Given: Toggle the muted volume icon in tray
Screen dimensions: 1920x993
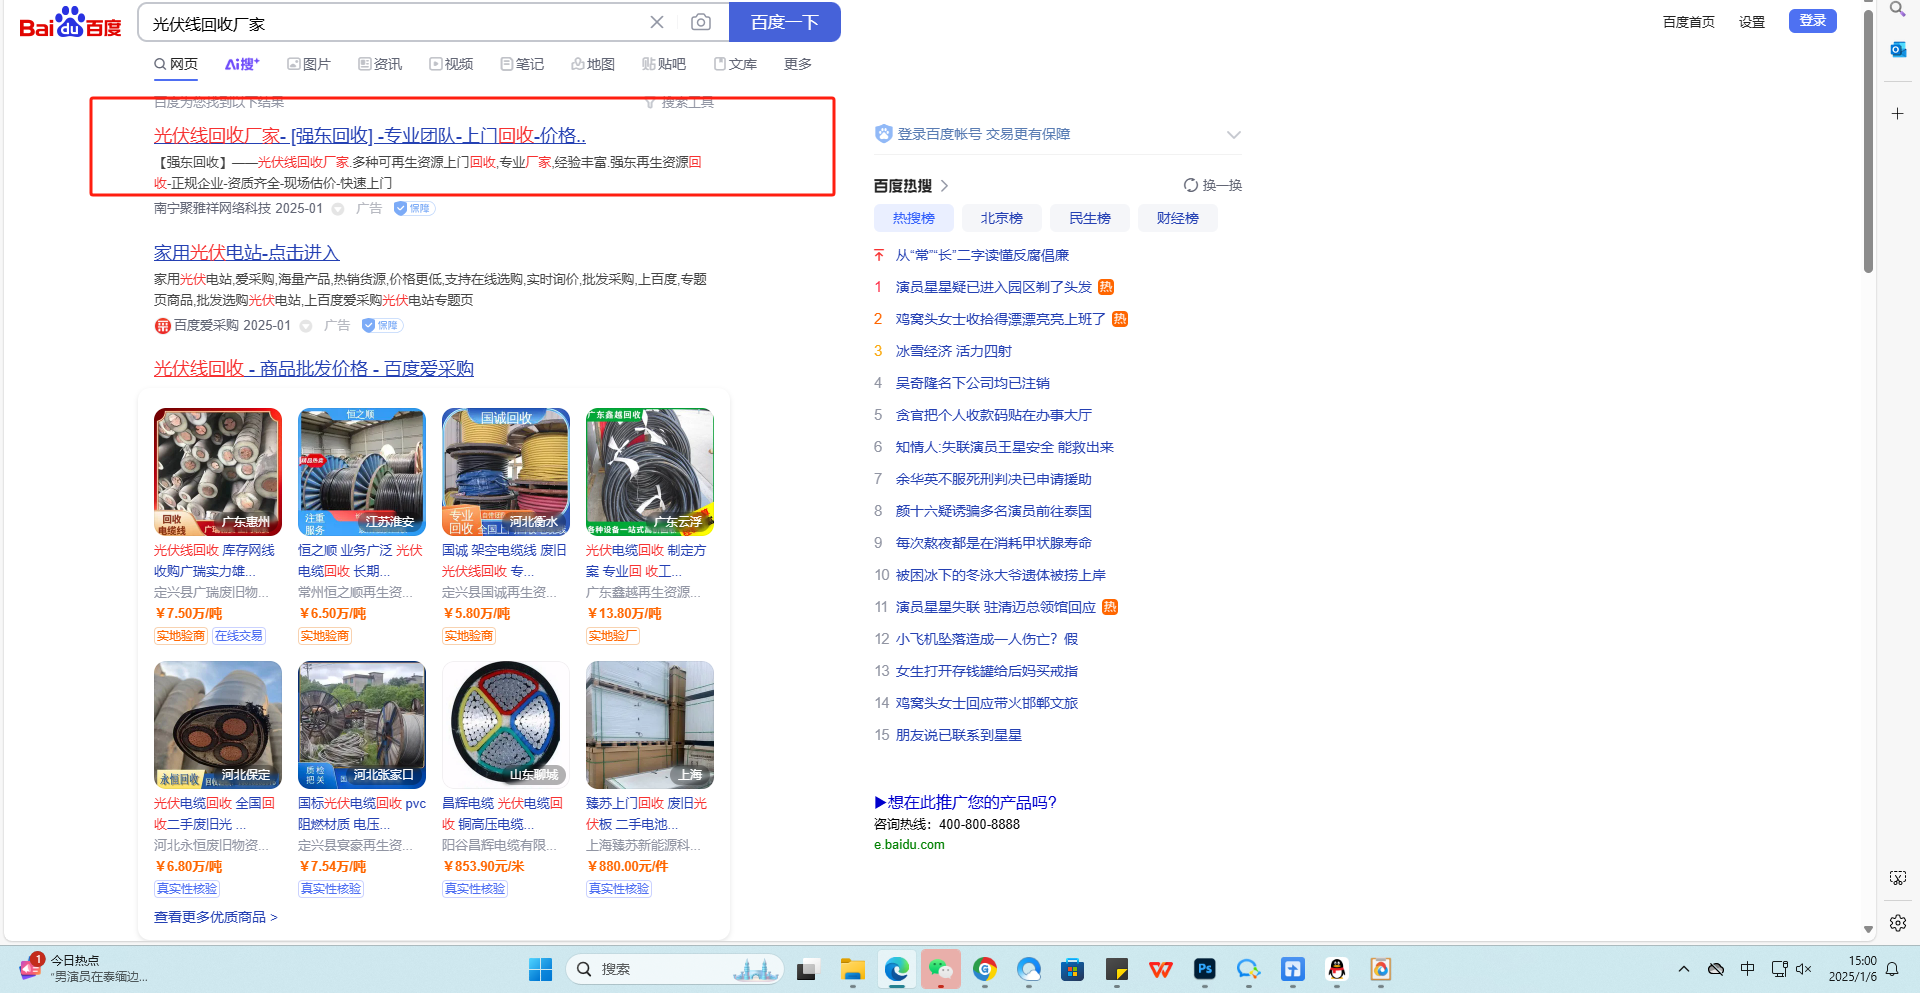Looking at the screenshot, I should (1804, 969).
